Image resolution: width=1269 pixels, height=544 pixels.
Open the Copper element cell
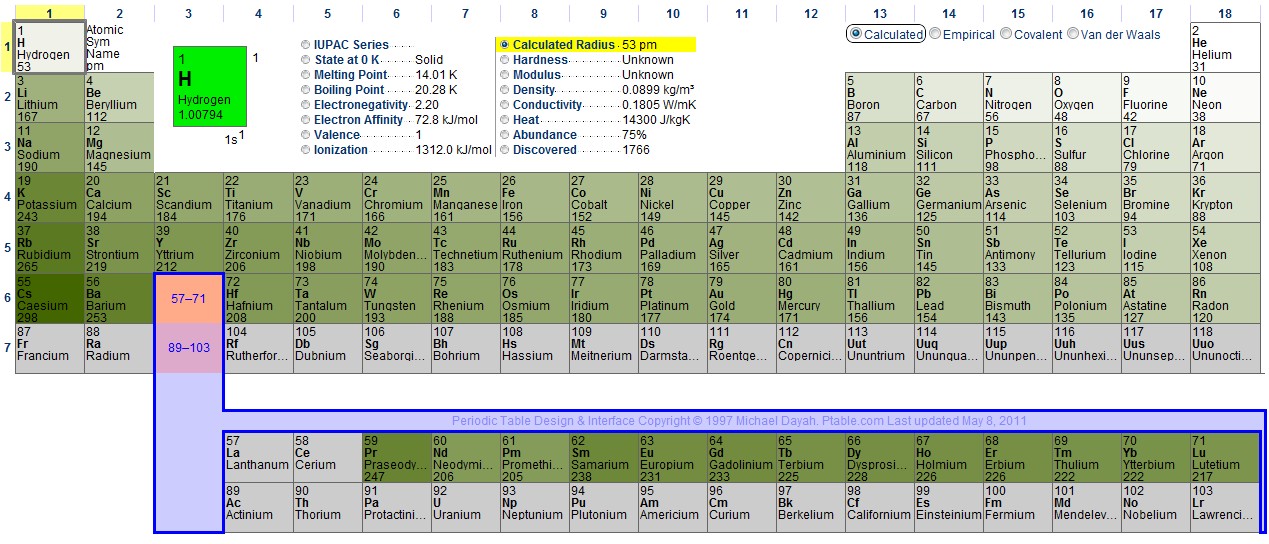(741, 198)
